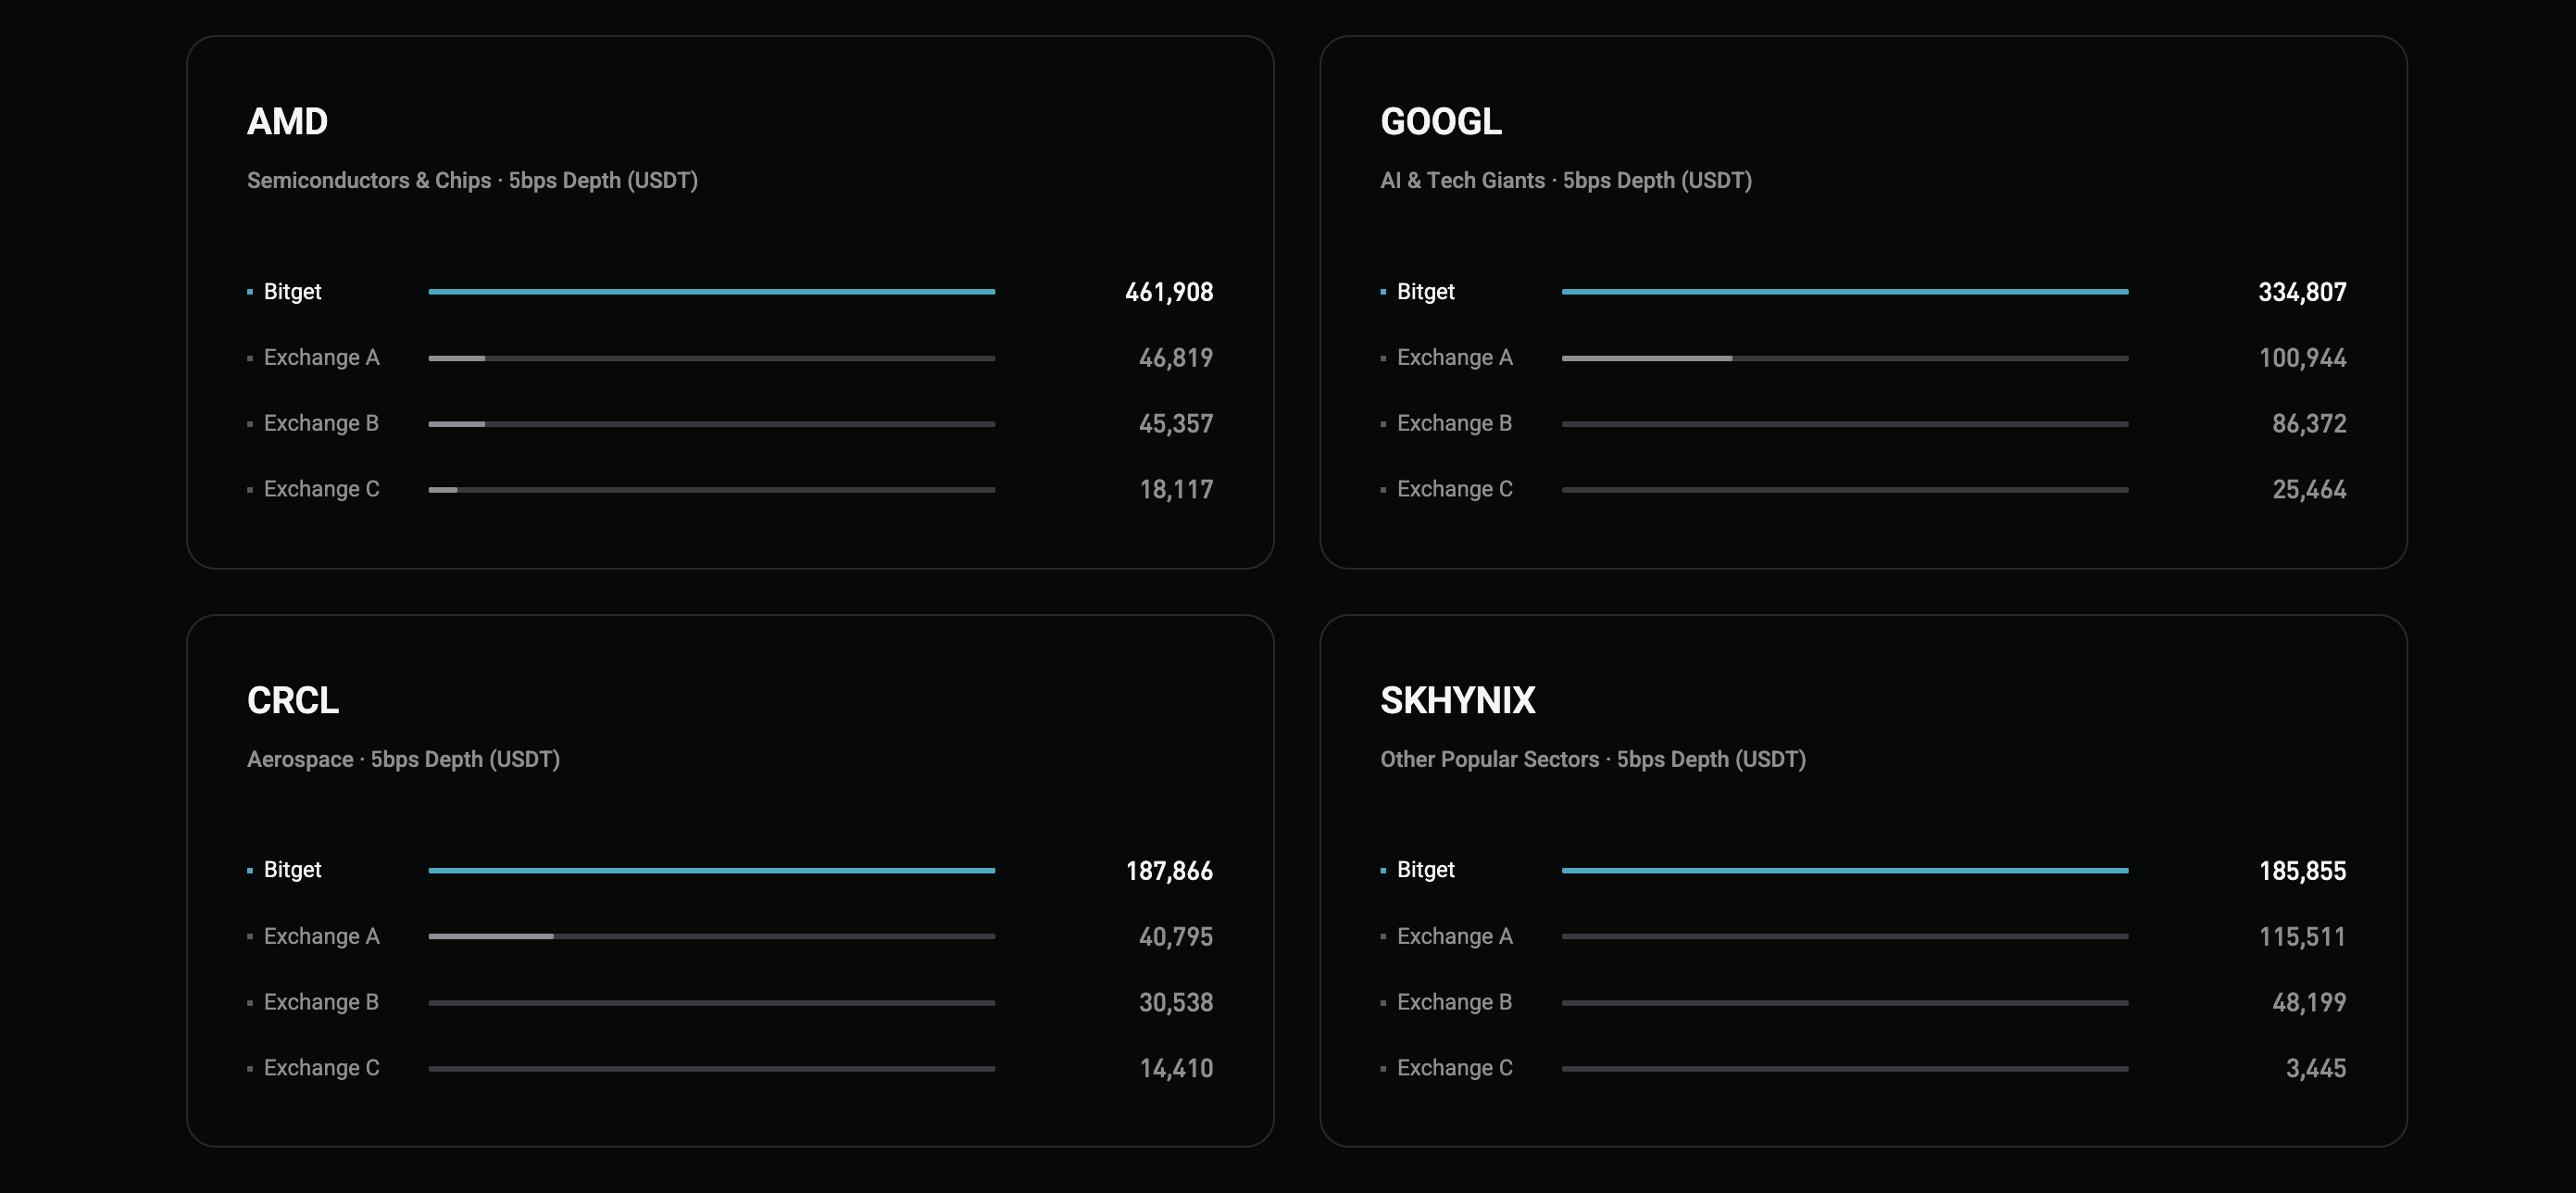Click blue bullet beside Bitget in CRCL card
This screenshot has width=2576, height=1193.
(250, 871)
